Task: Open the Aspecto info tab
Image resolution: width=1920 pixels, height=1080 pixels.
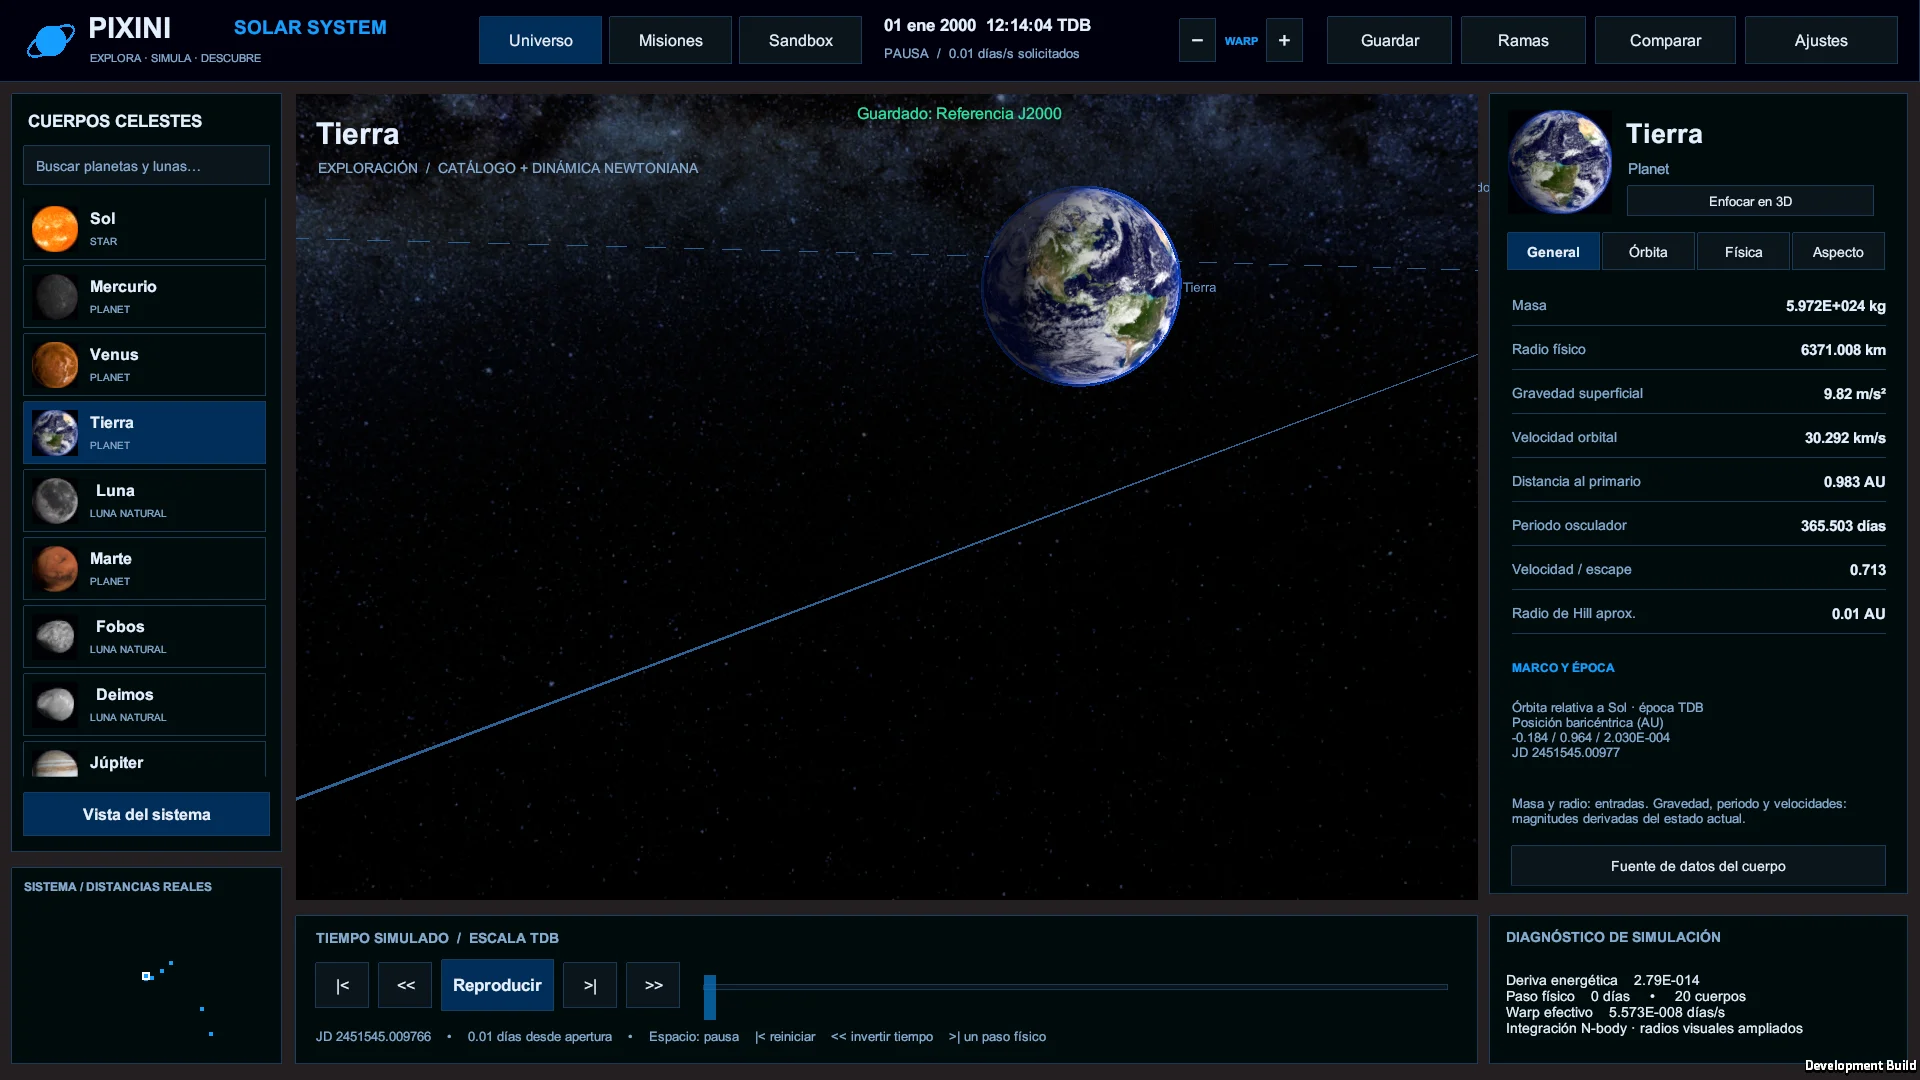Action: tap(1838, 252)
